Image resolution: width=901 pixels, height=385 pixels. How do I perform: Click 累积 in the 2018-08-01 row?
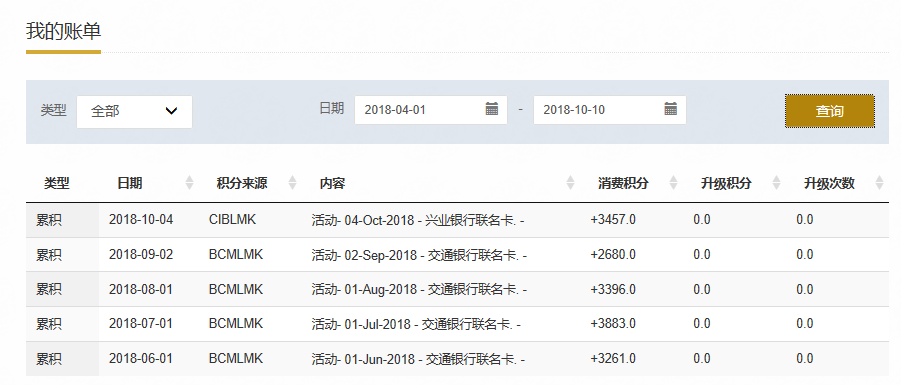click(49, 290)
